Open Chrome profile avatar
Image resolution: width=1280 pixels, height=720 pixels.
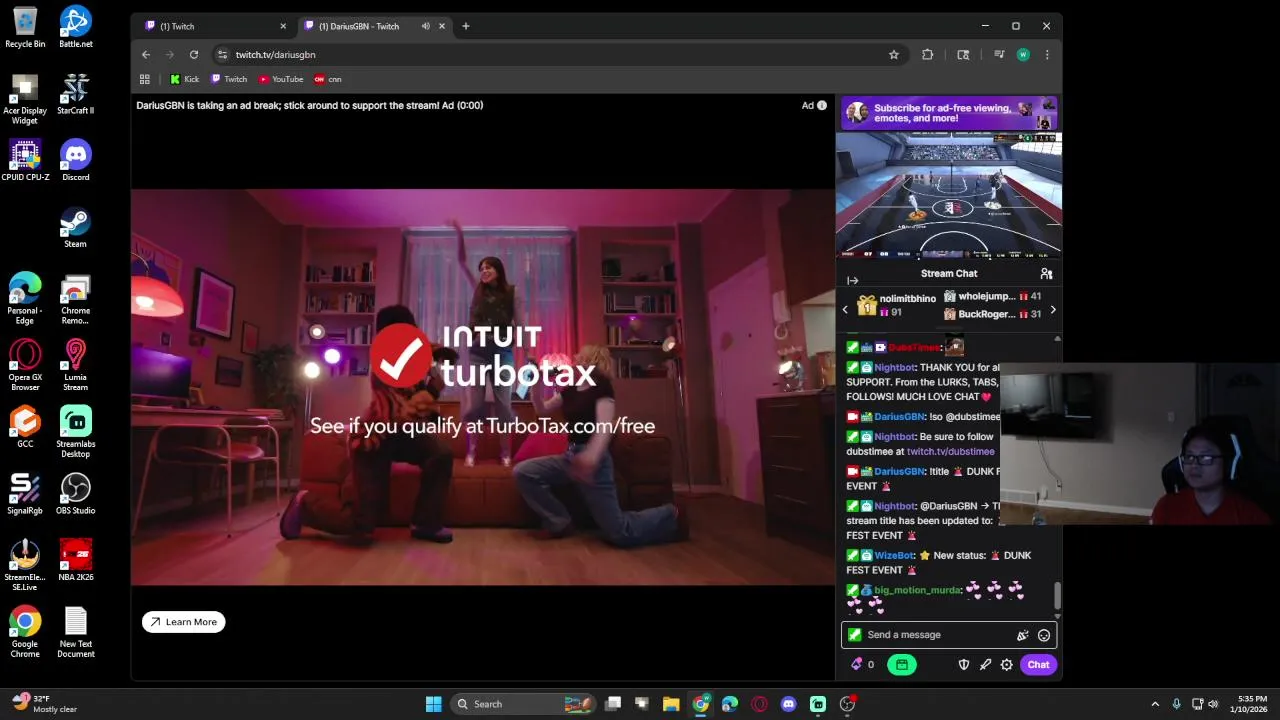click(x=1023, y=55)
